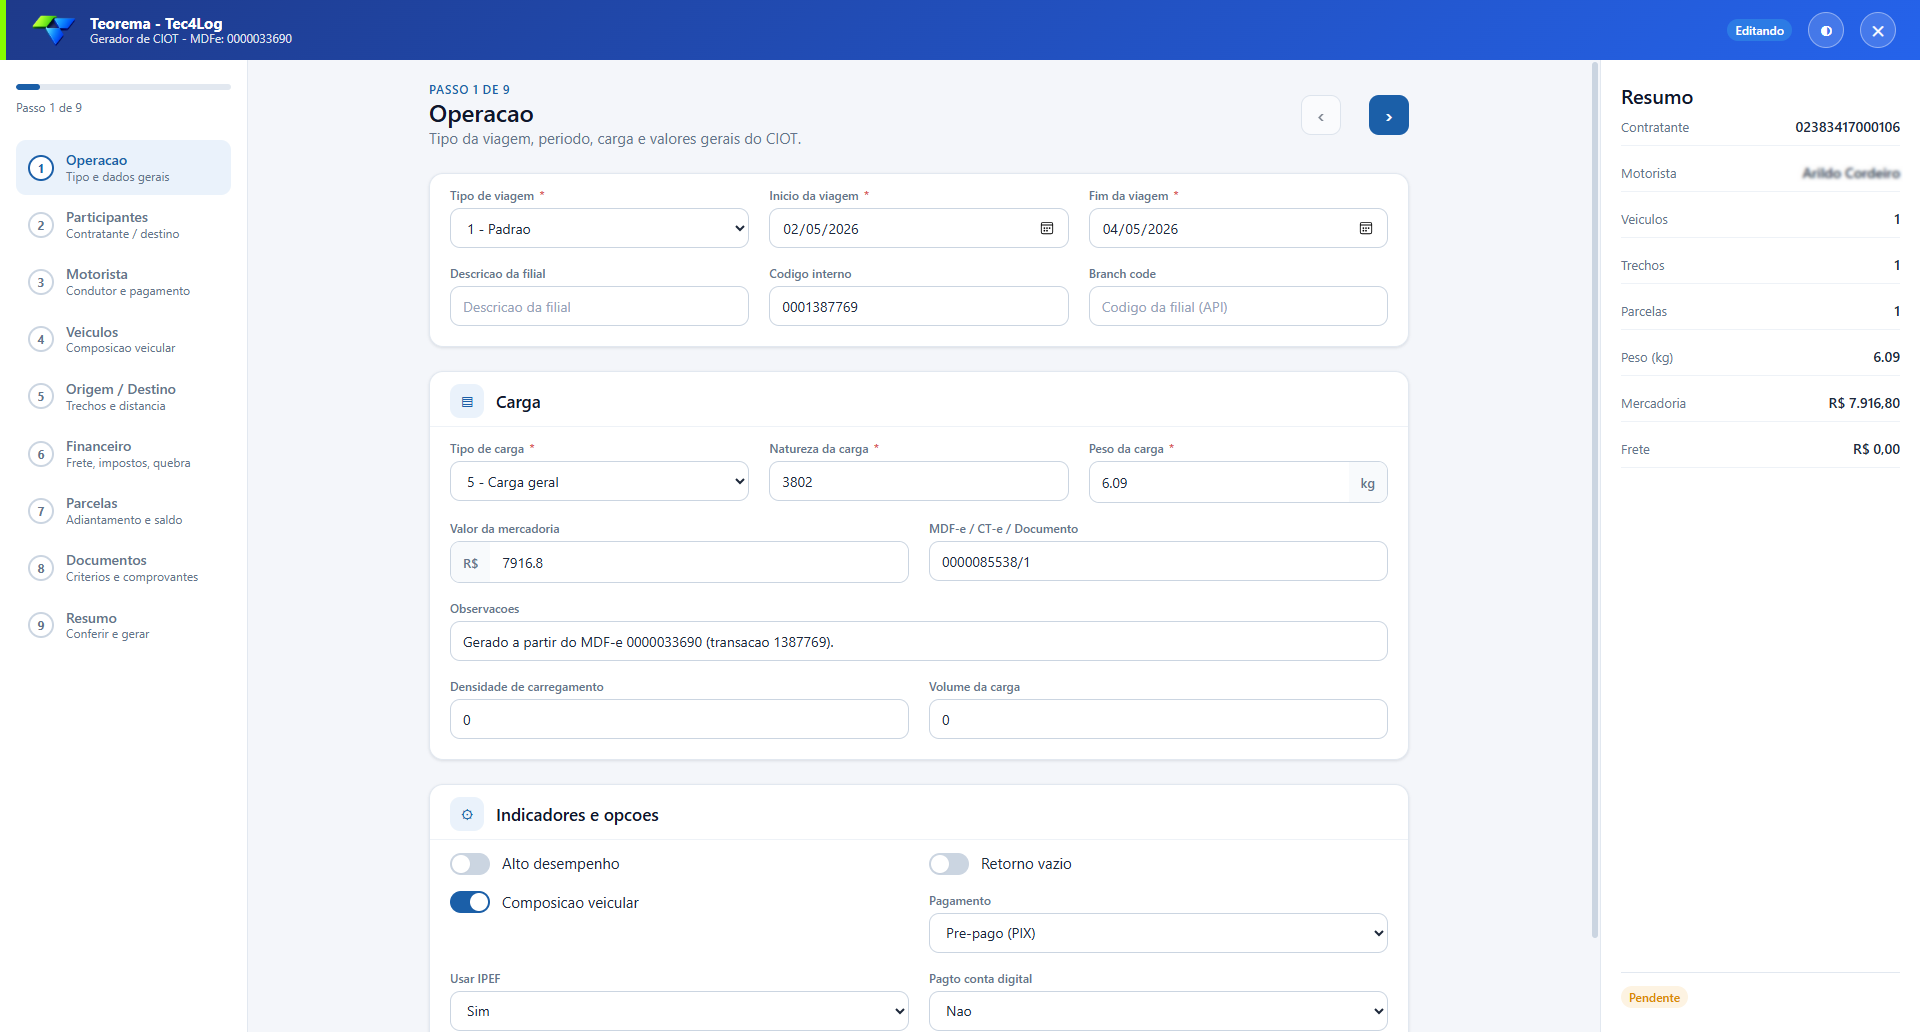
Task: Disable the Composicao veicular switch
Action: [470, 903]
